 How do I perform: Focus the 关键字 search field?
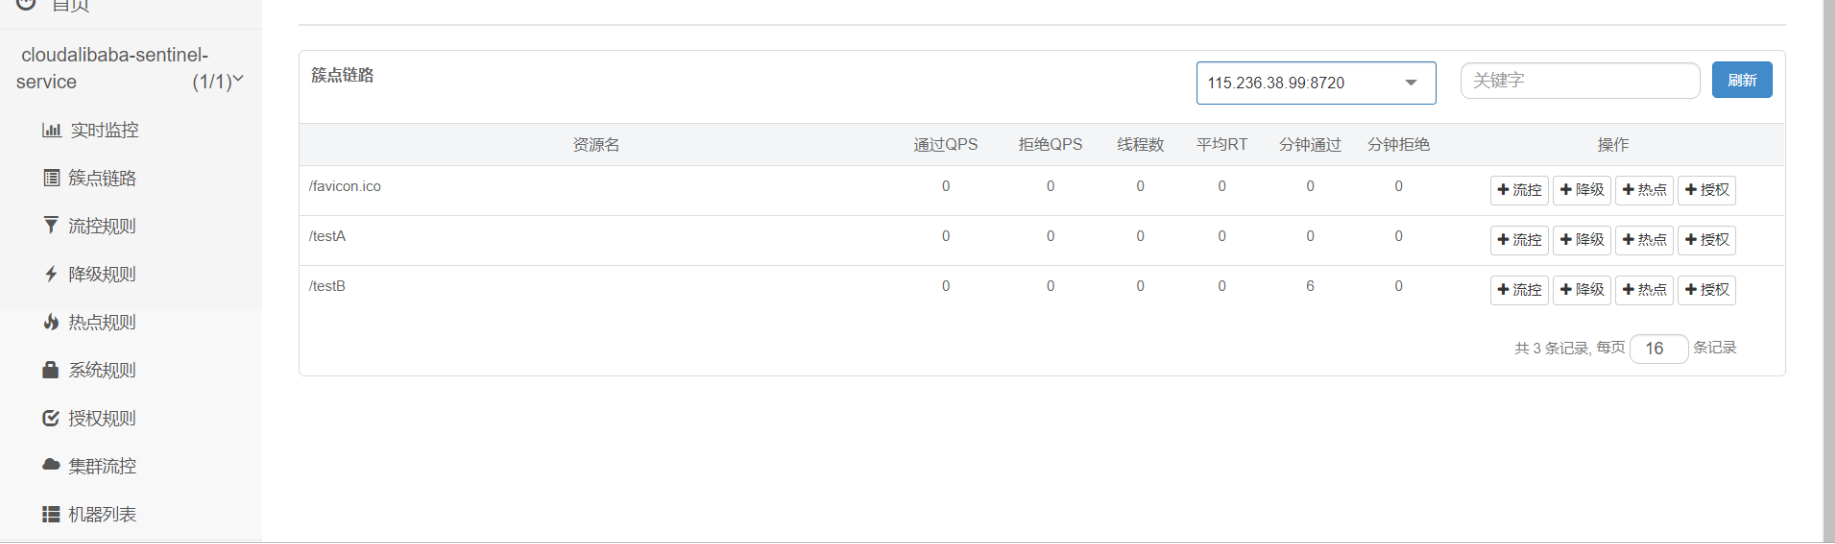click(x=1579, y=81)
